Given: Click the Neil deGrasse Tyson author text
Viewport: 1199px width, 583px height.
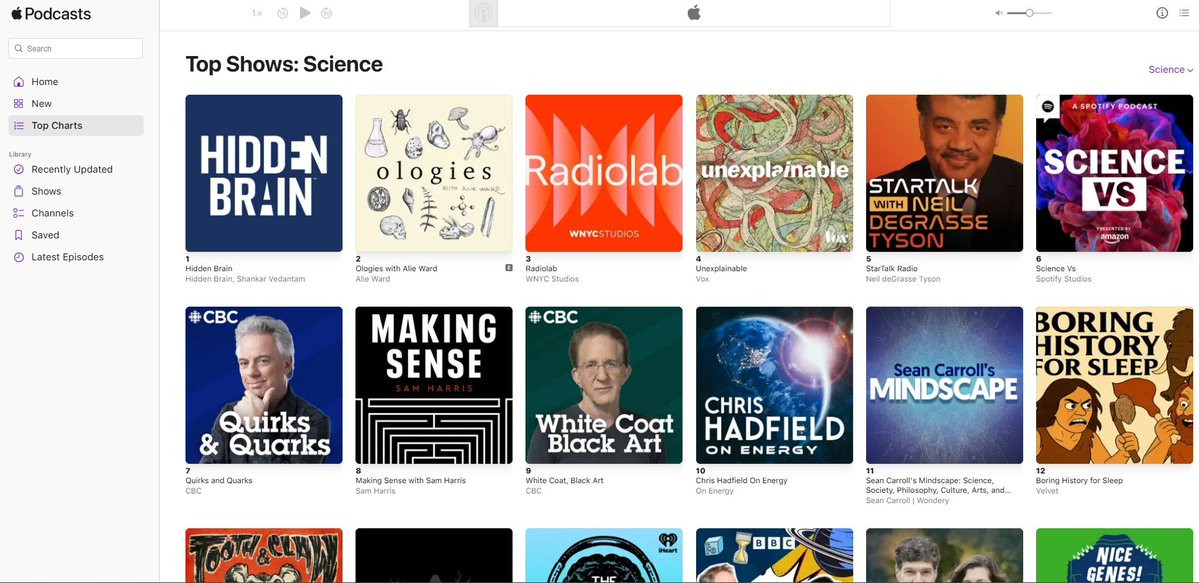Looking at the screenshot, I should 903,279.
